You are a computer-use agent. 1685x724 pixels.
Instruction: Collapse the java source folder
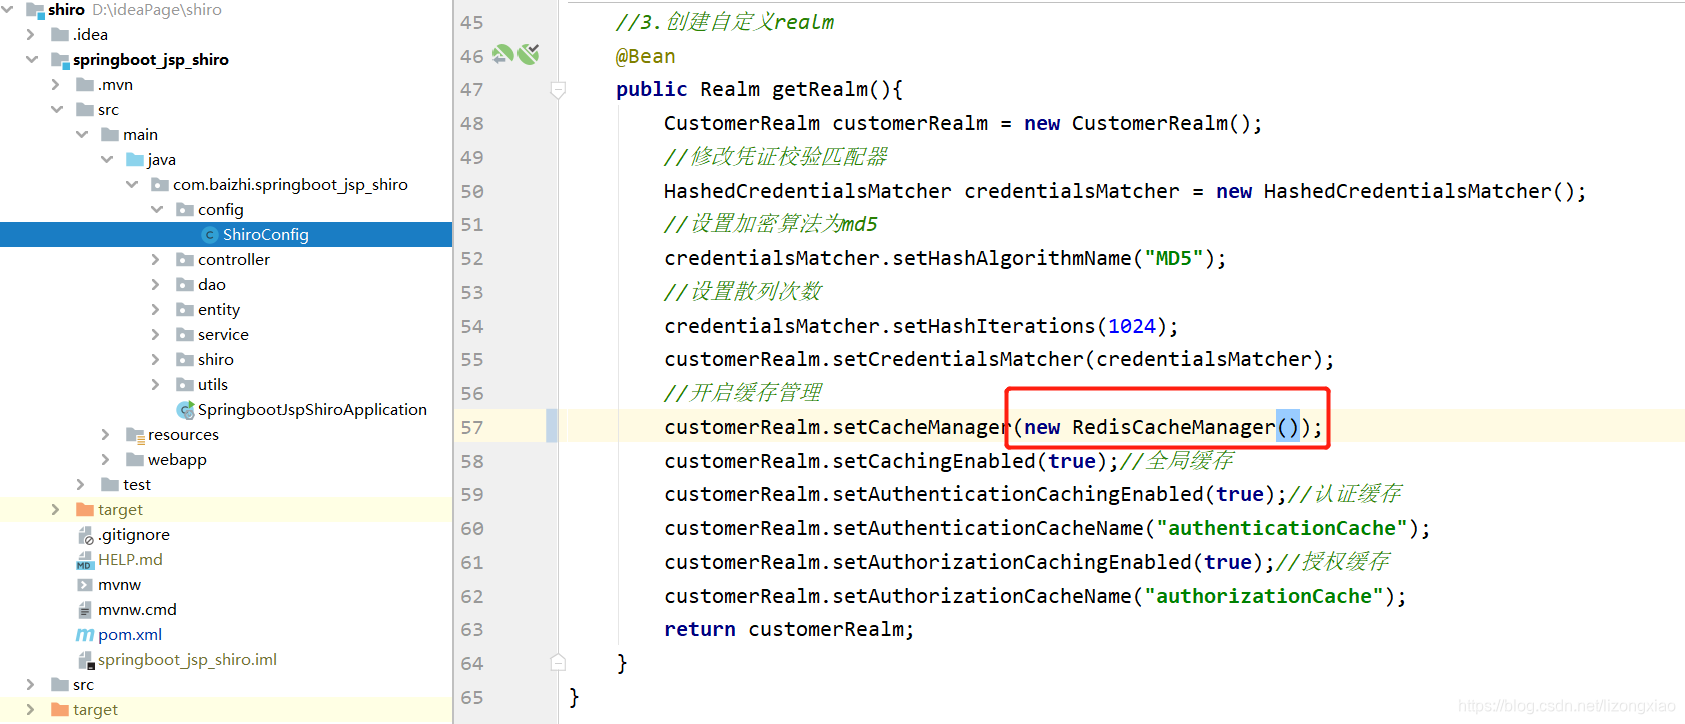[107, 160]
